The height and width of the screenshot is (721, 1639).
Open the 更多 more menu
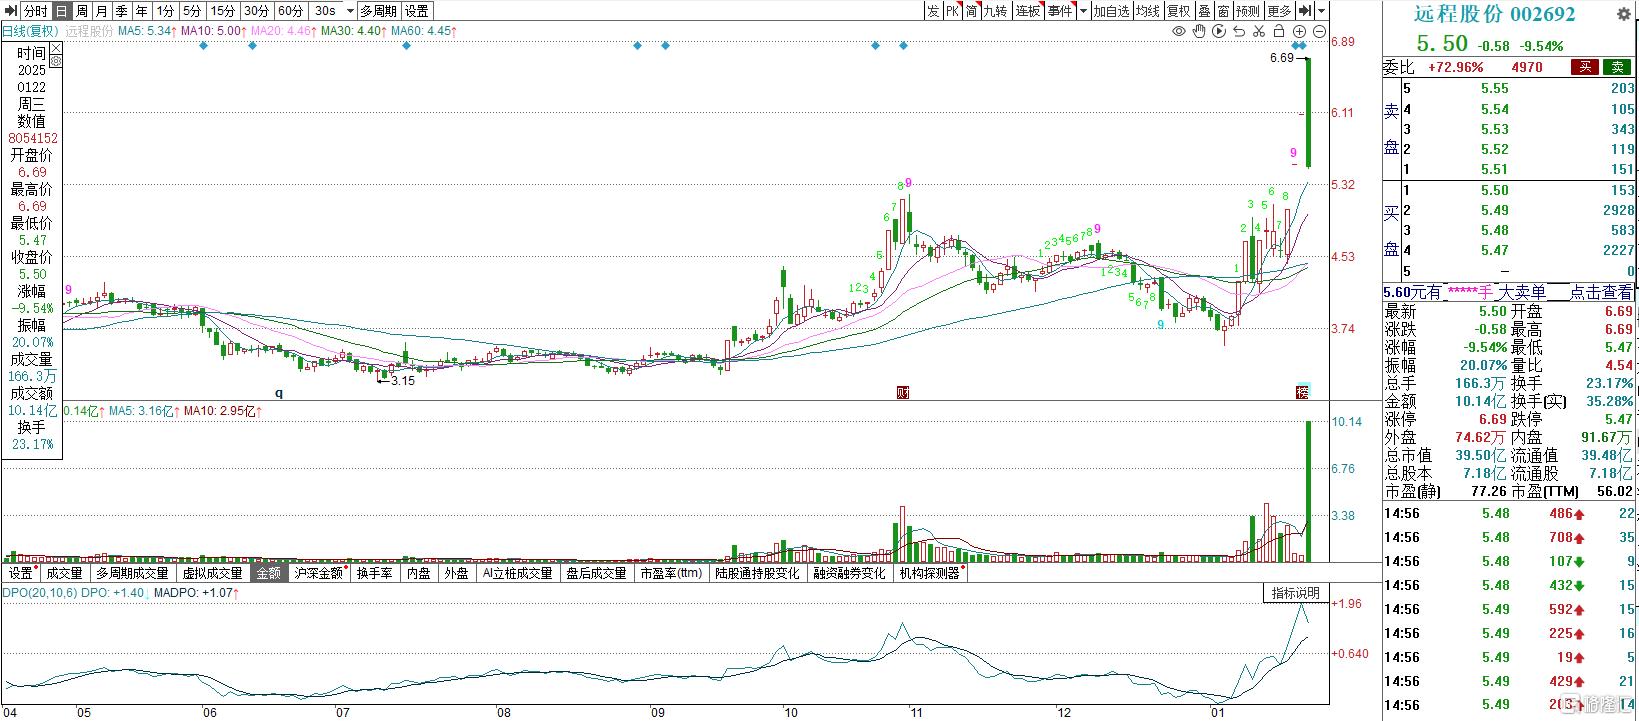pos(1279,11)
